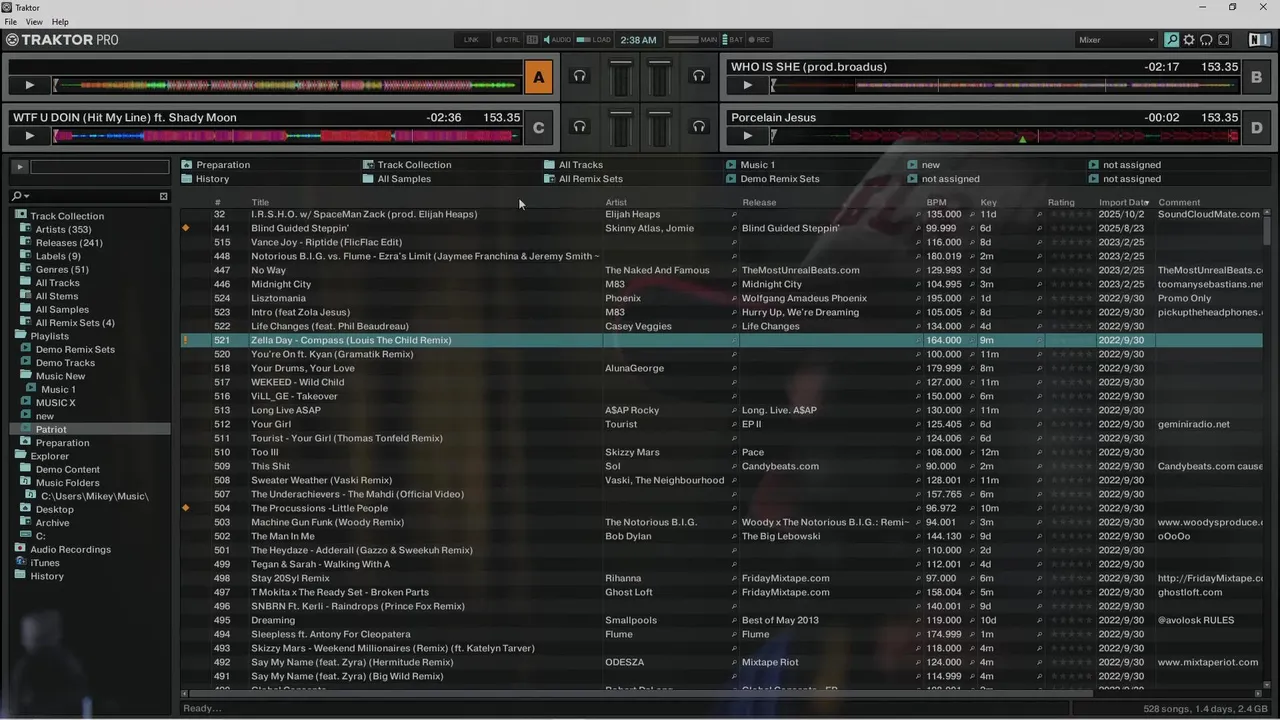1280x720 pixels.
Task: Select track 'Lisztomania' row
Action: coord(721,298)
